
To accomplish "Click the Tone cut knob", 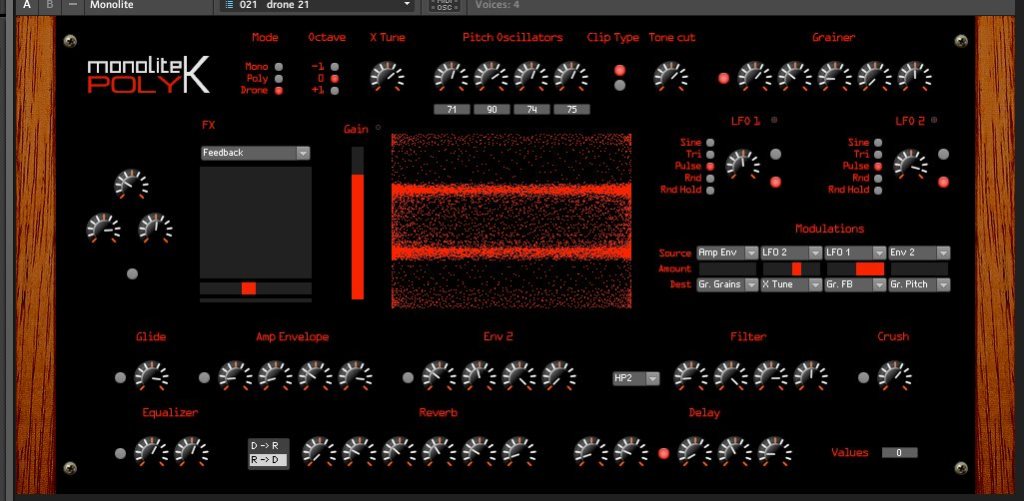I will tap(670, 76).
